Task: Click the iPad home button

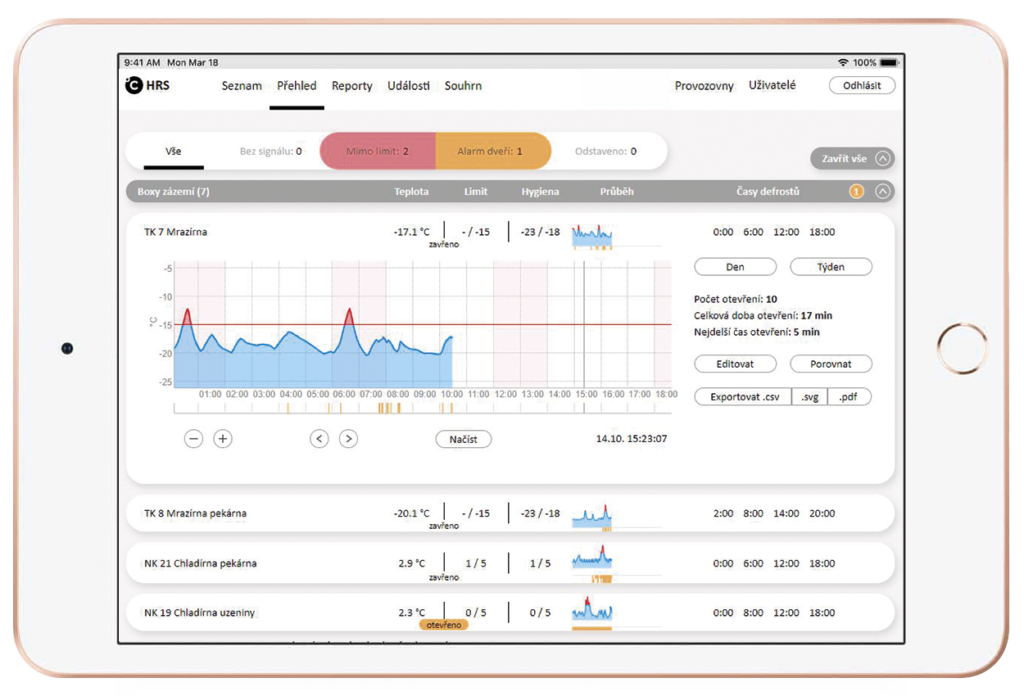Action: (x=962, y=348)
